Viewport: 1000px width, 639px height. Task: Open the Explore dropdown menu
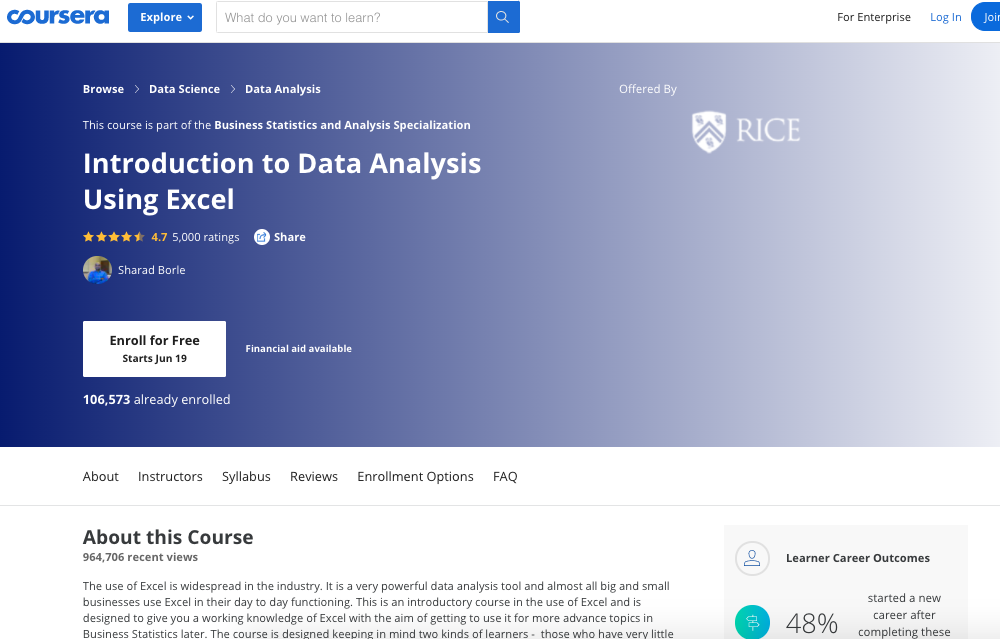coord(165,17)
